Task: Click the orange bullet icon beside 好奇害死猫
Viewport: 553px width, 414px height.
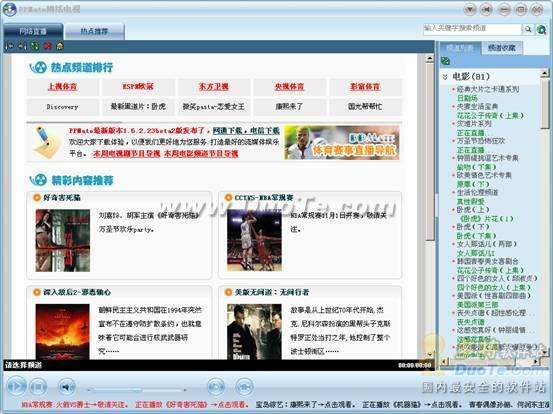Action: [x=36, y=197]
